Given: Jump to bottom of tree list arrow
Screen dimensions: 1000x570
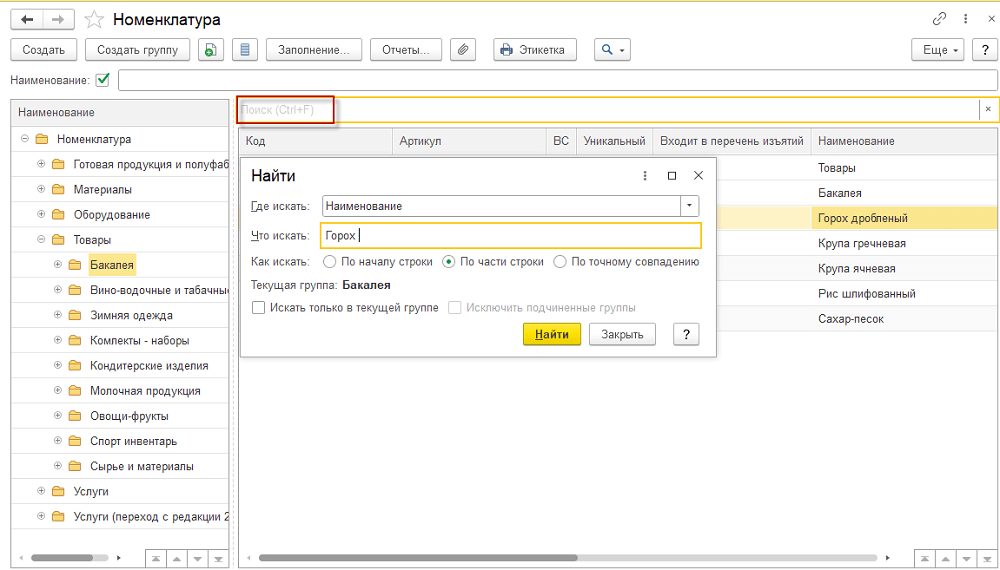Looking at the screenshot, I should pos(218,559).
